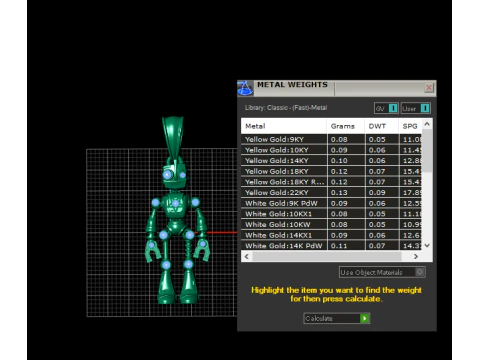This screenshot has width=480, height=360.
Task: Toggle the GV library switch
Action: click(386, 108)
